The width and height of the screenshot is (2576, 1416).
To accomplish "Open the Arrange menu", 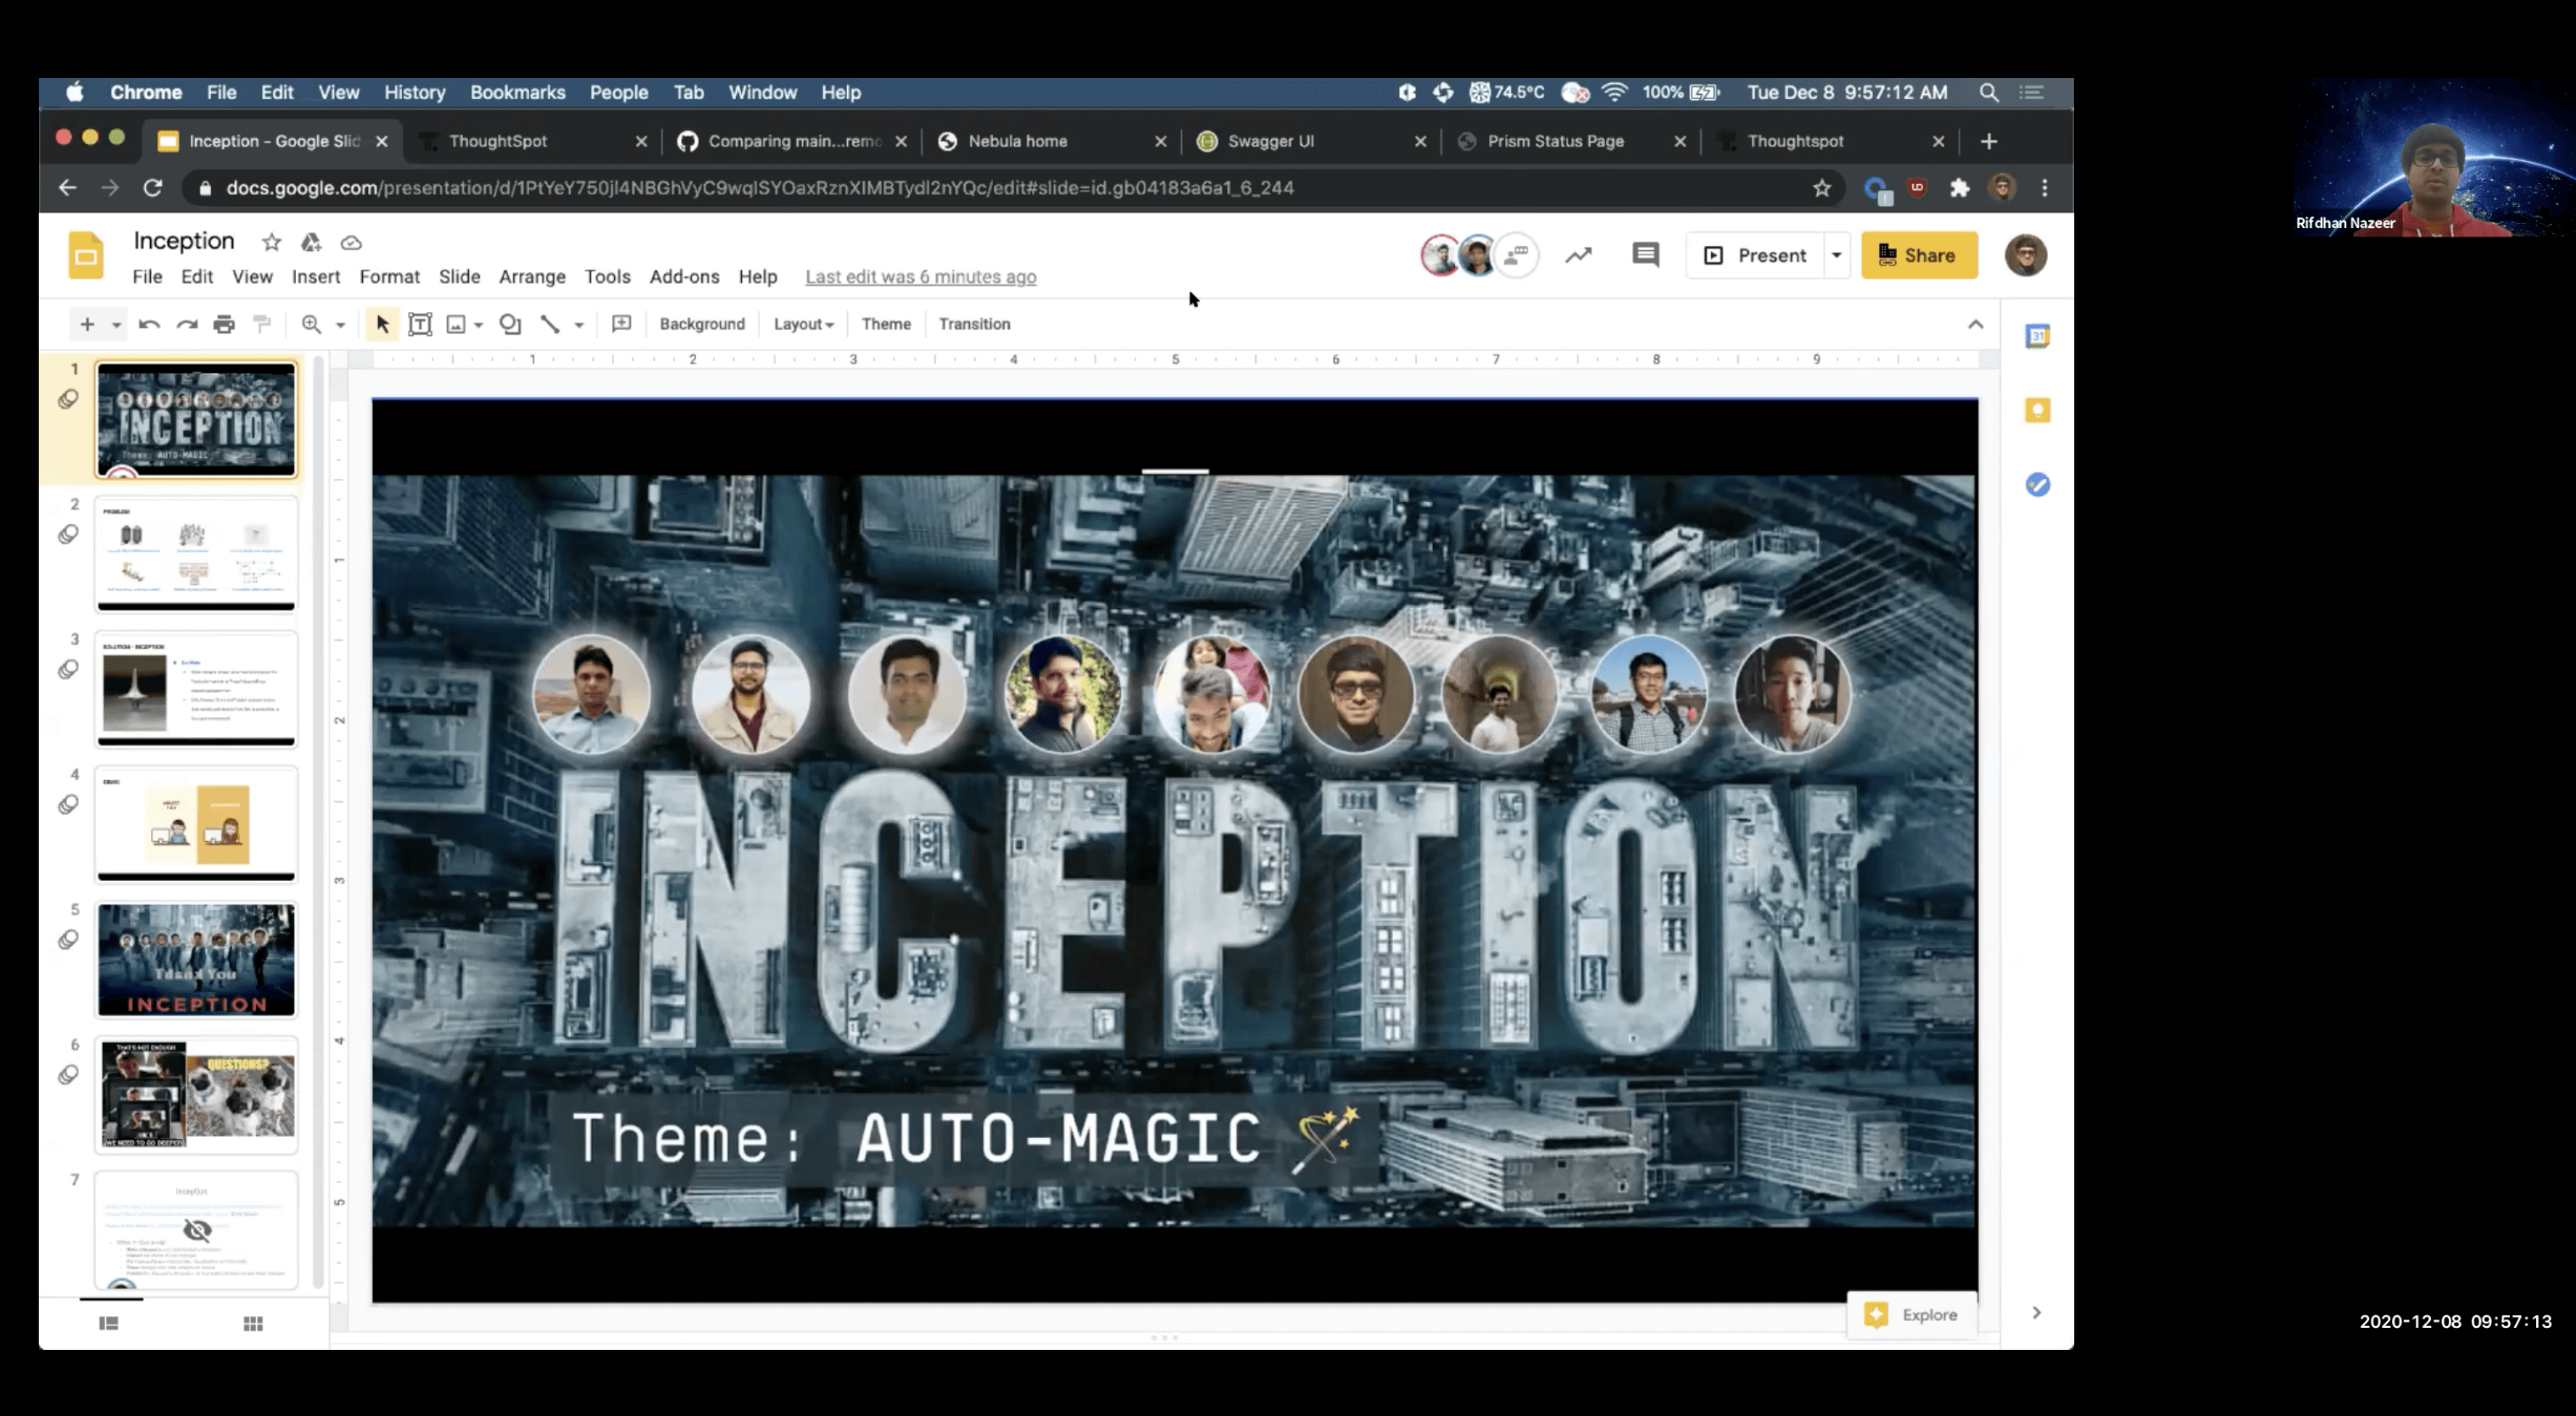I will [532, 276].
